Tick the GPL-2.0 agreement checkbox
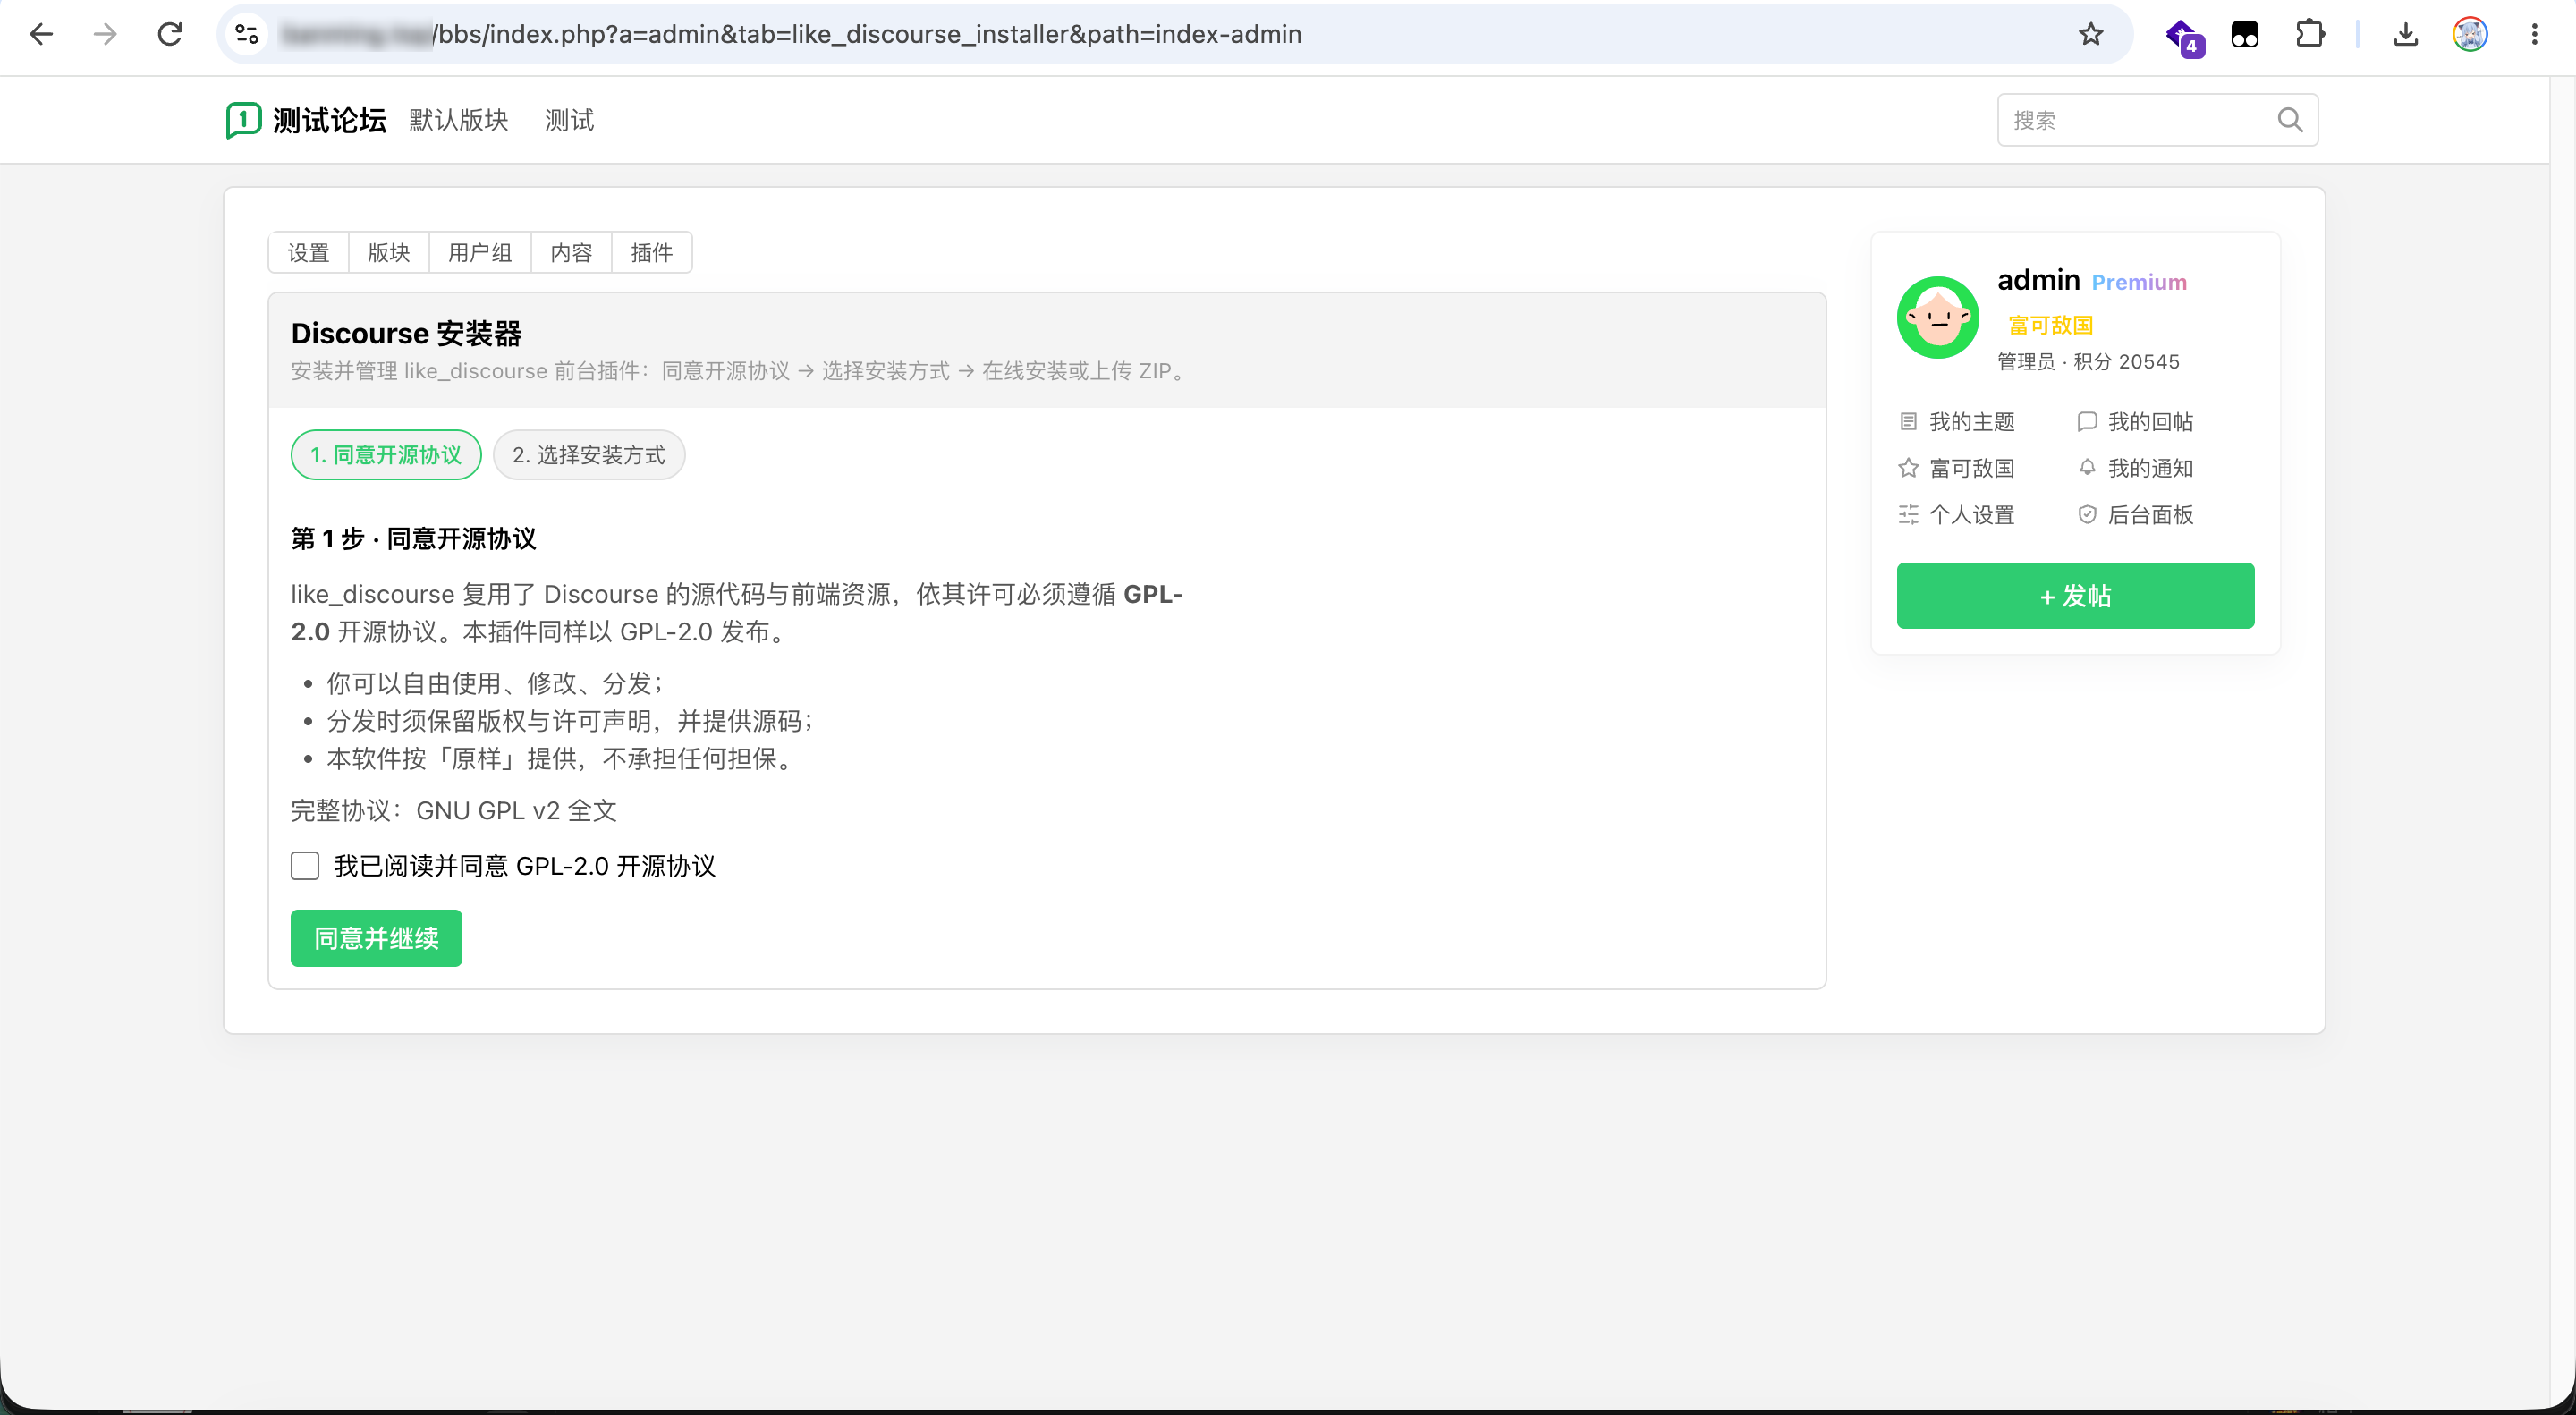 [x=305, y=866]
